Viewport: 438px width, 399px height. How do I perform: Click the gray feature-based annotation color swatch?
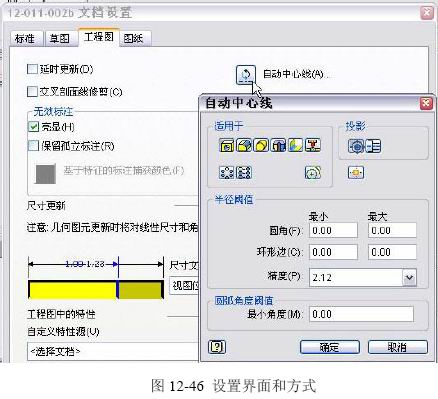pos(46,174)
